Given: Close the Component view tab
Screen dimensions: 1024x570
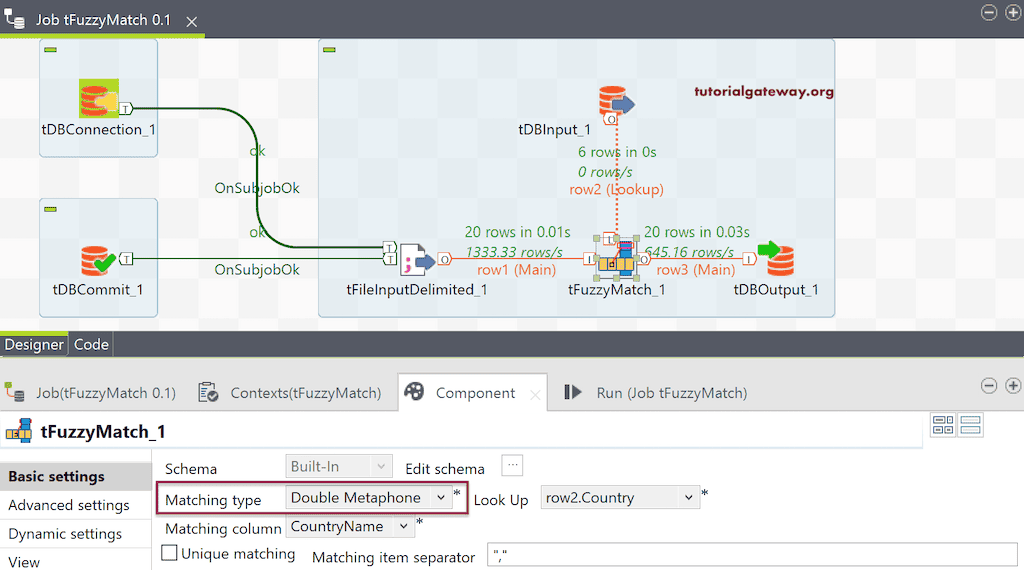Looking at the screenshot, I should [535, 394].
